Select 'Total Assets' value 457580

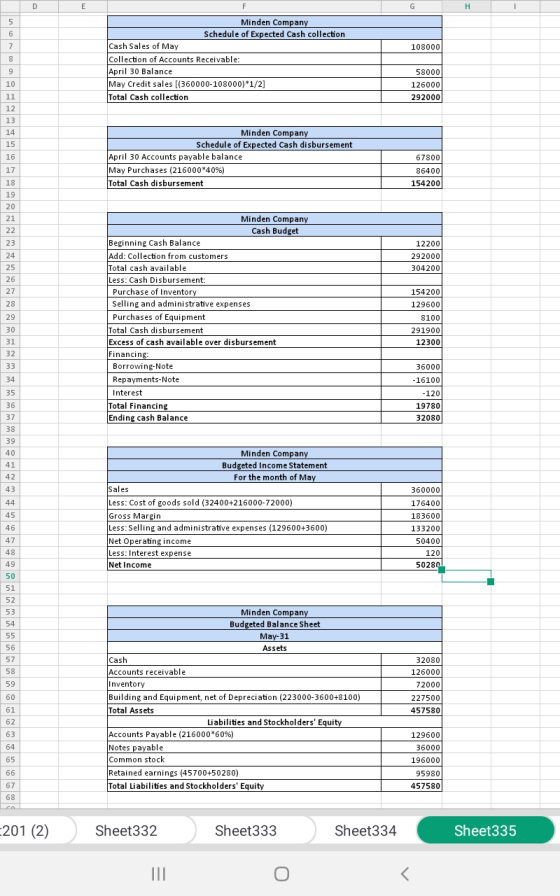(x=411, y=710)
